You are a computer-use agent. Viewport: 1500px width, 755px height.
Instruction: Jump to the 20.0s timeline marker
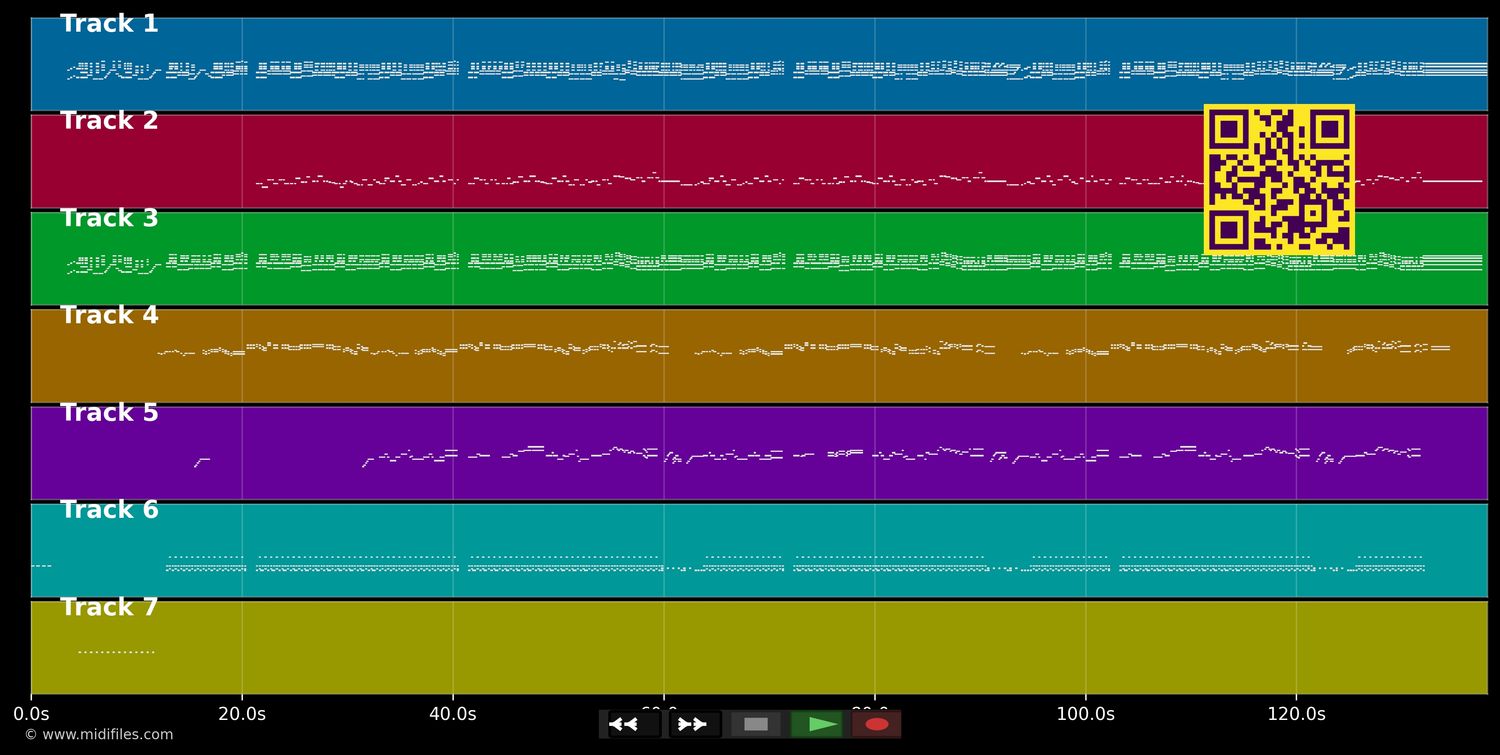(x=242, y=714)
